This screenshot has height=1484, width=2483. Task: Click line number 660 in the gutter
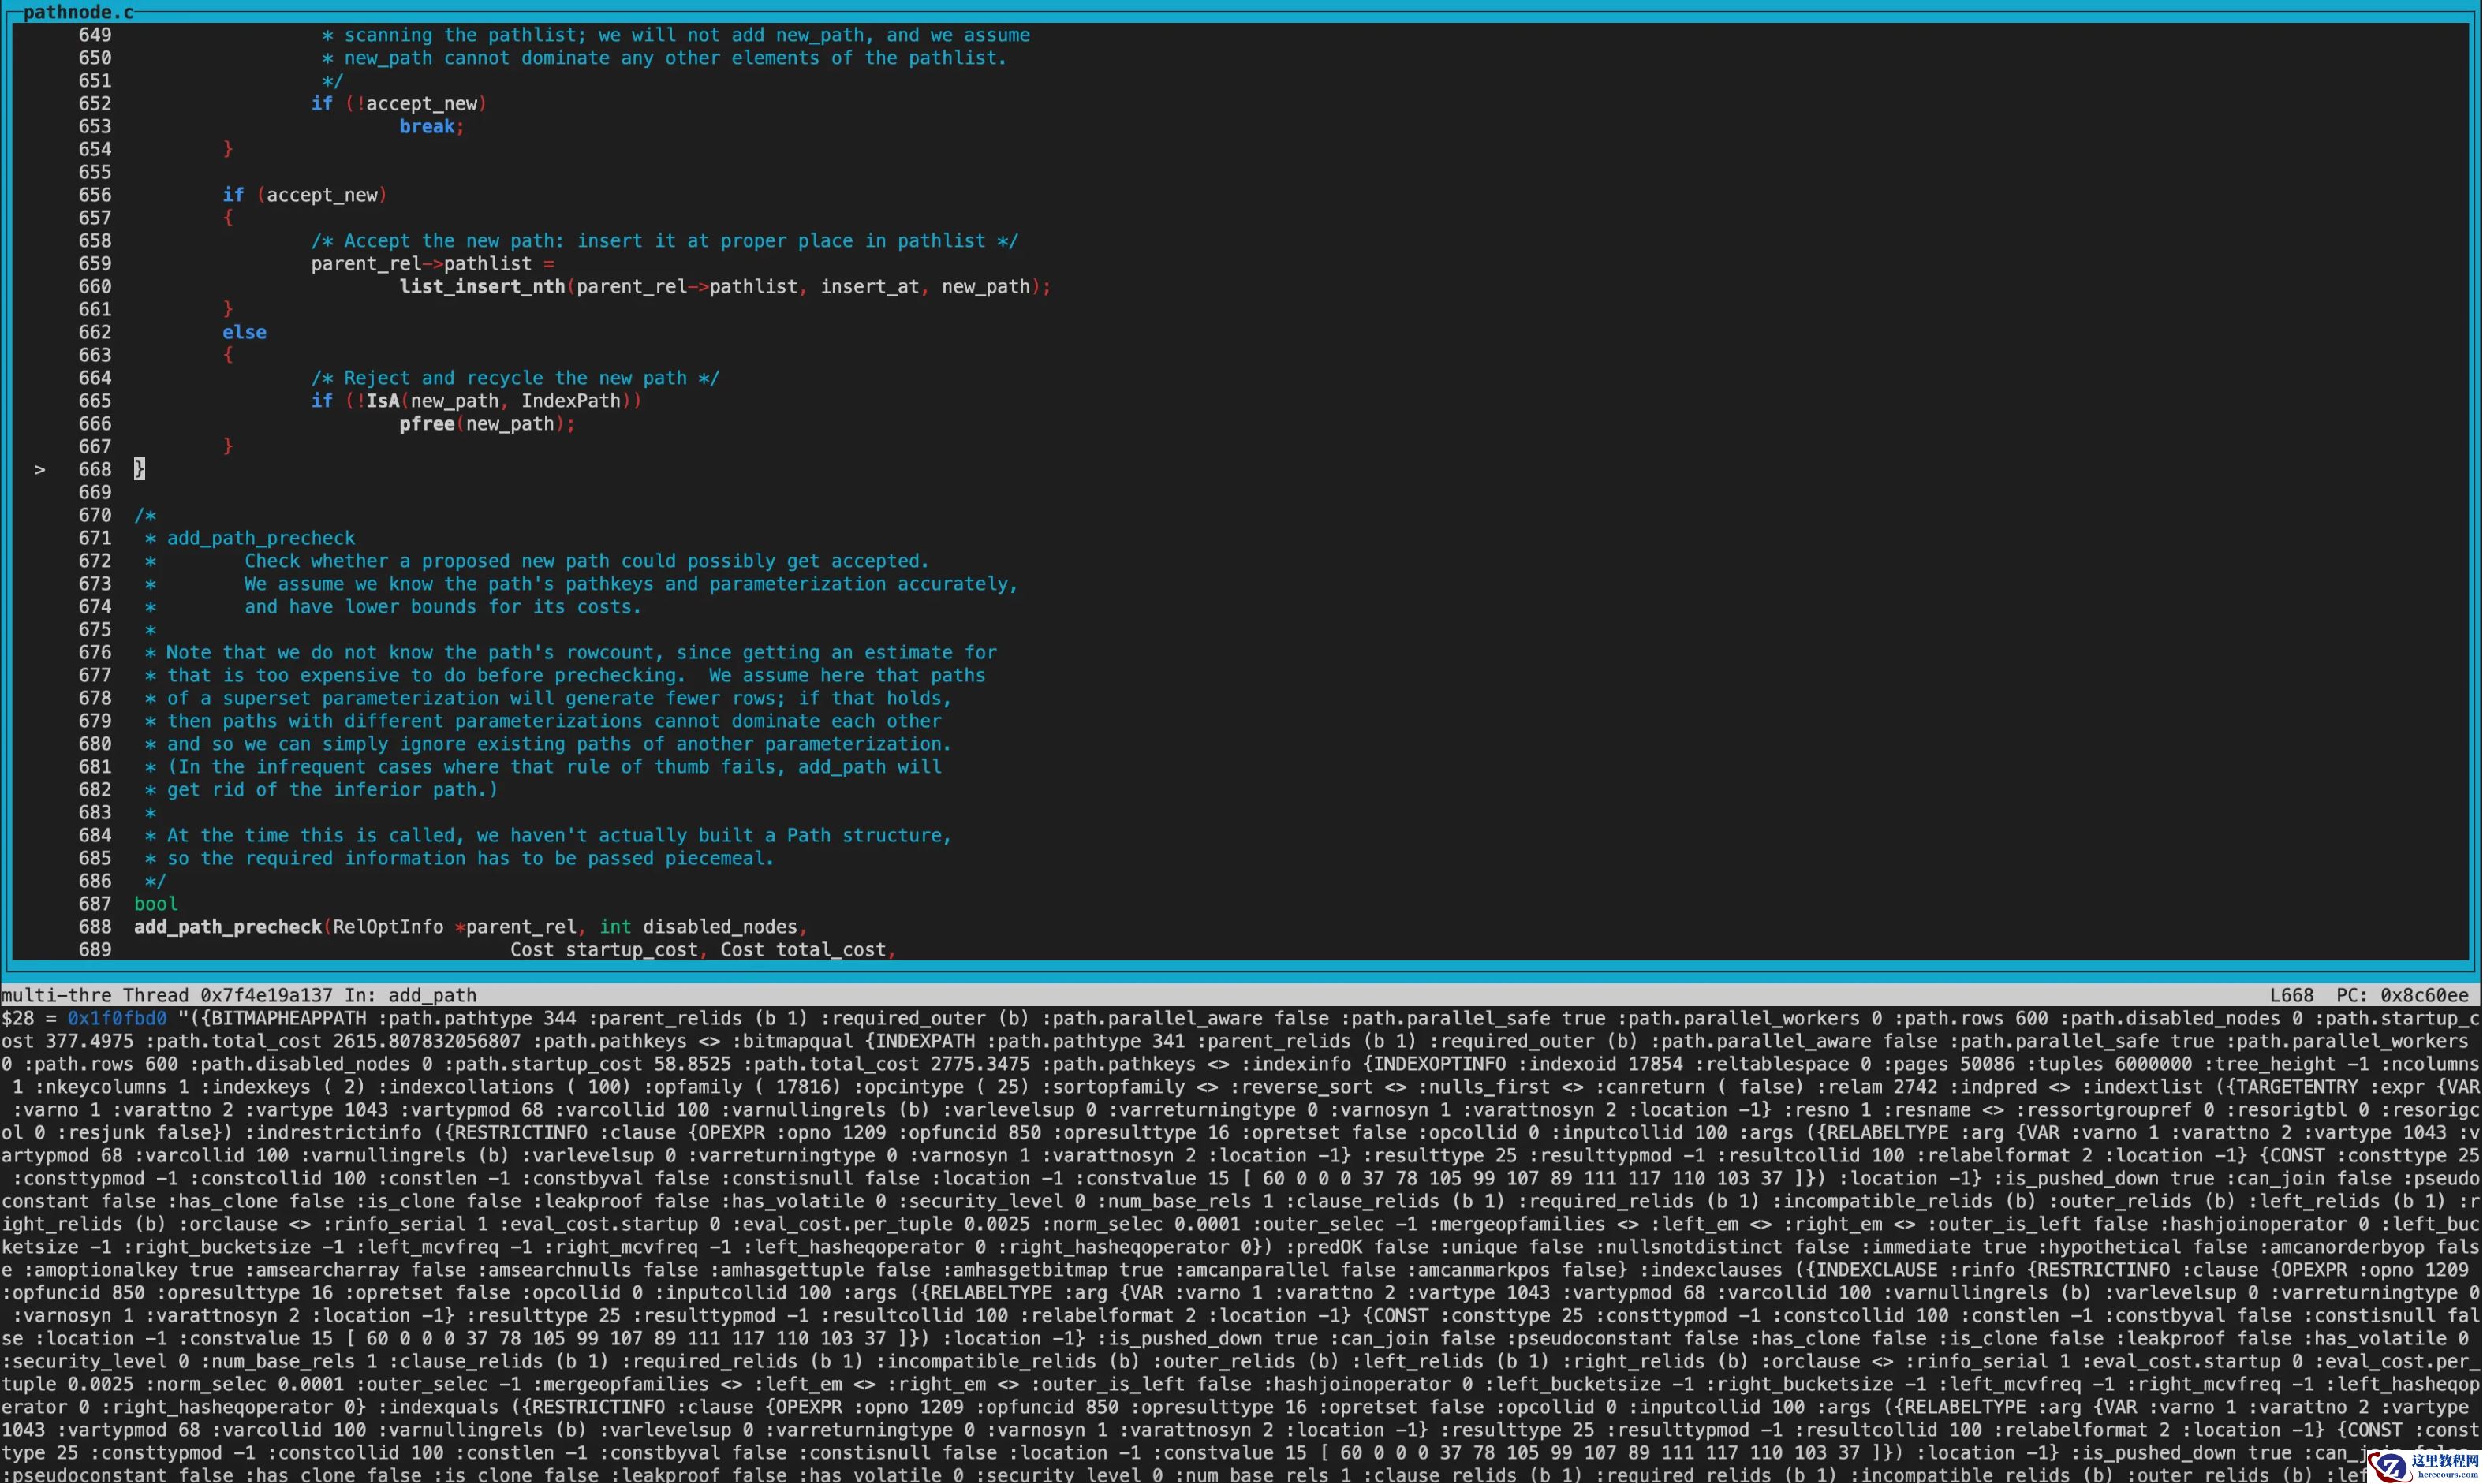pos(95,286)
